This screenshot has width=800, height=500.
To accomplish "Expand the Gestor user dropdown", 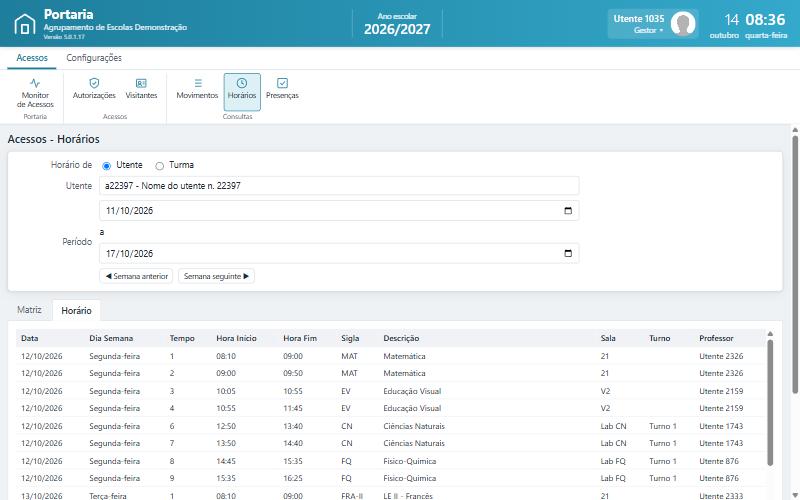I will click(648, 31).
